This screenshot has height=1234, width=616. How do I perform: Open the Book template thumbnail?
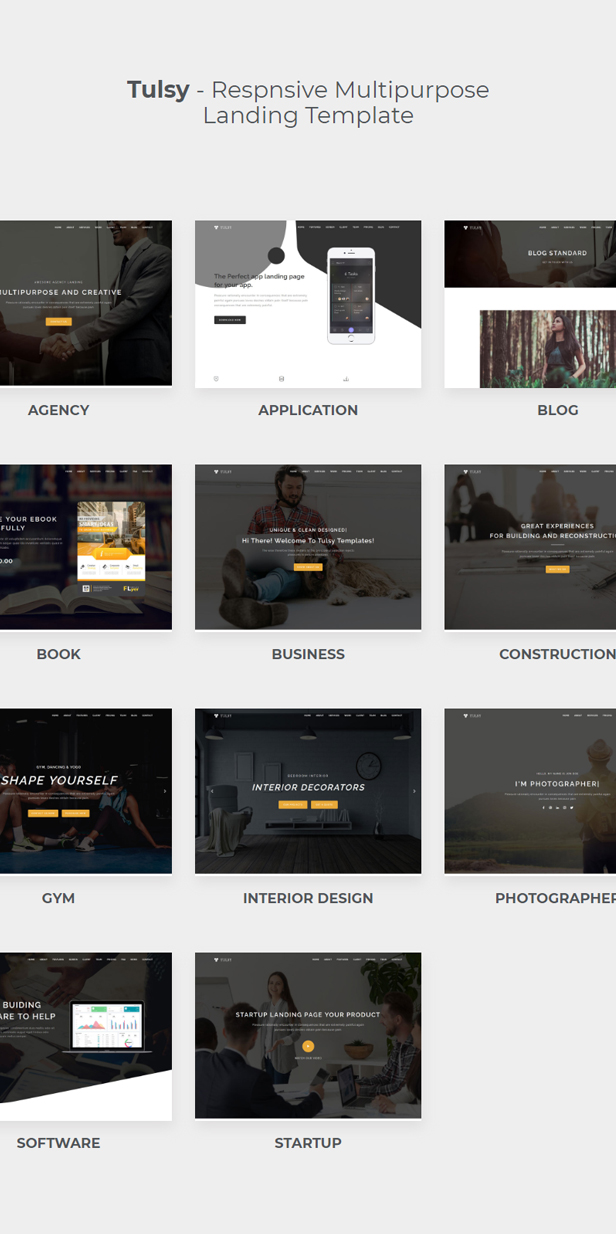click(86, 547)
